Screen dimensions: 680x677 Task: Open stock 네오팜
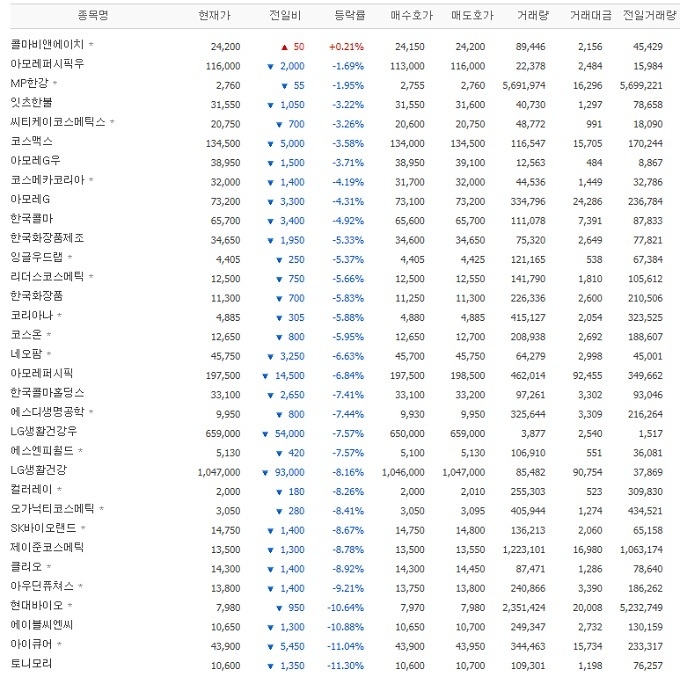click(x=26, y=354)
